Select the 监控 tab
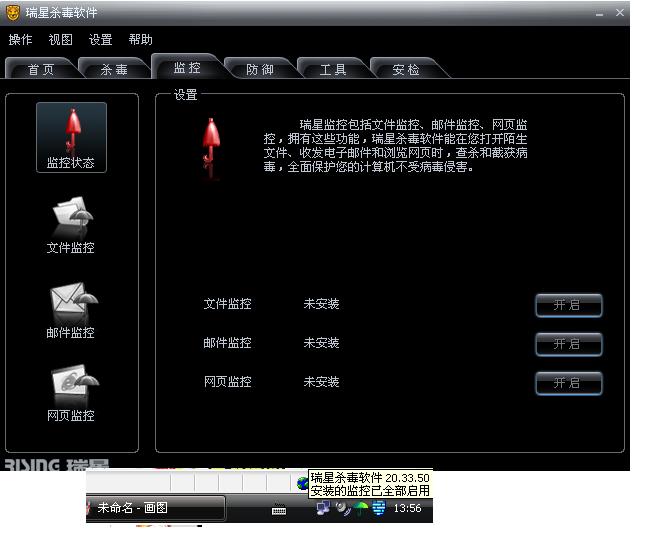 pyautogui.click(x=187, y=67)
